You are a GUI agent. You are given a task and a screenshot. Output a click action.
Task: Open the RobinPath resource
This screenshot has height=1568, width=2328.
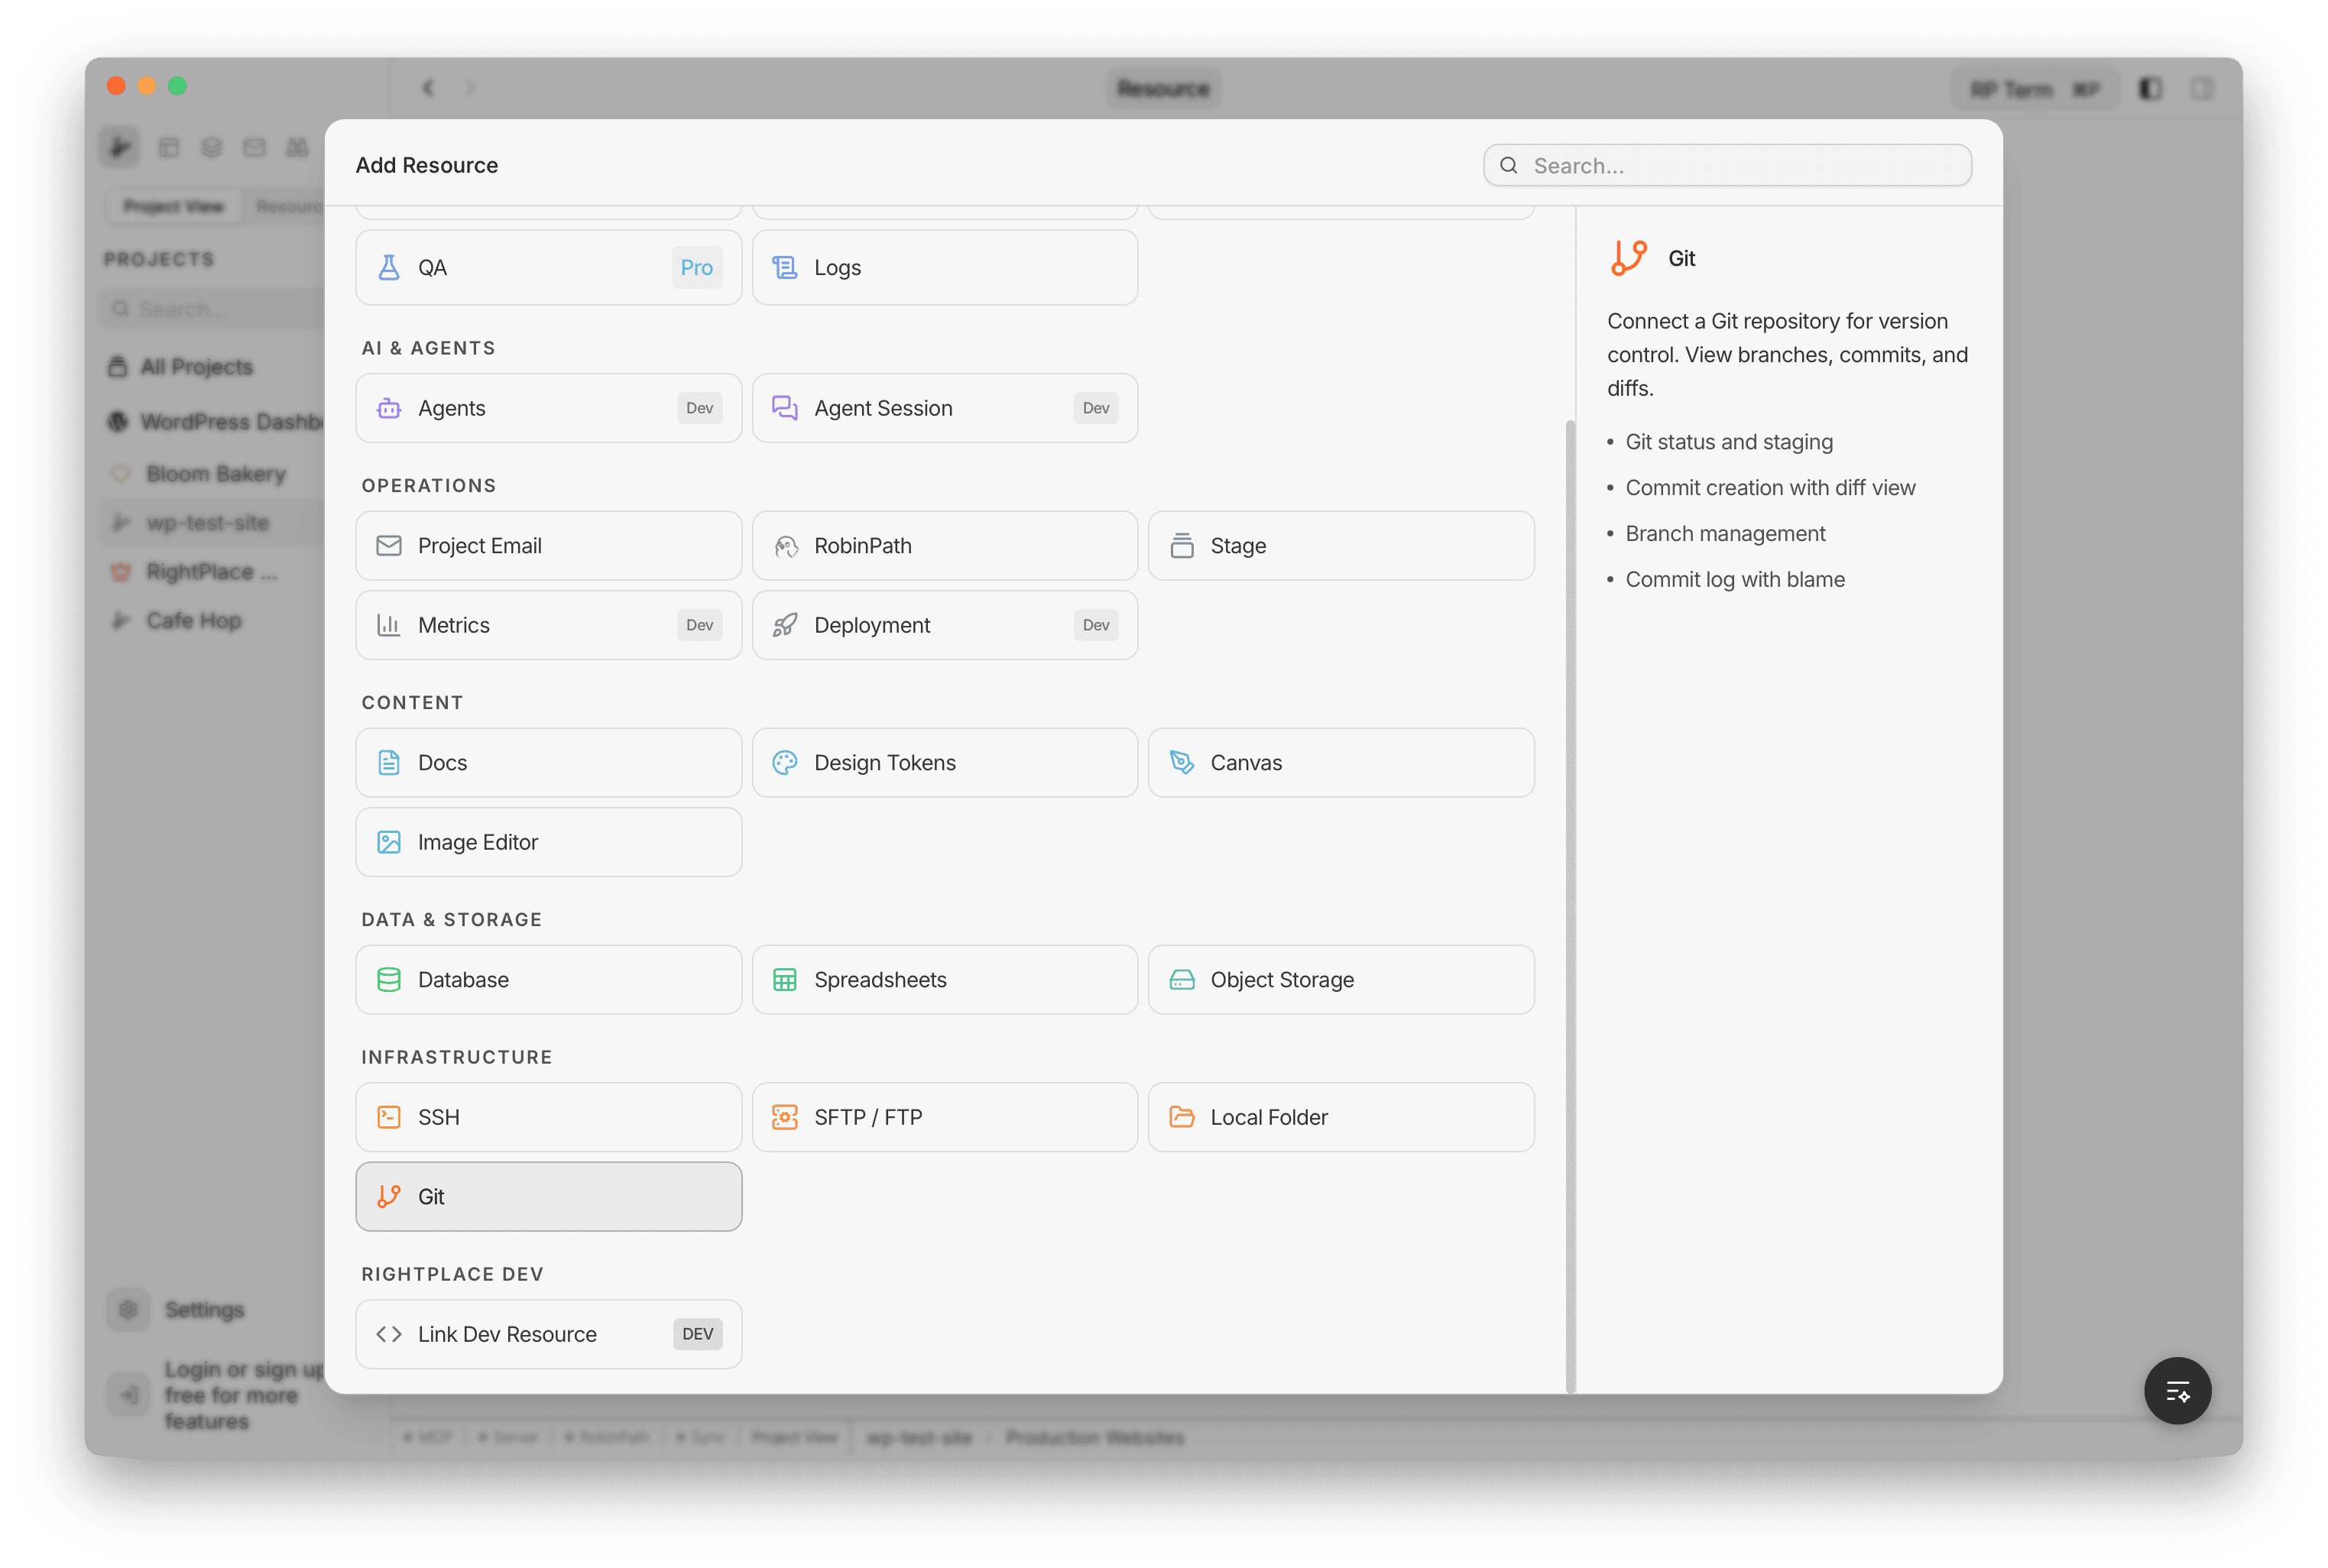click(x=944, y=545)
